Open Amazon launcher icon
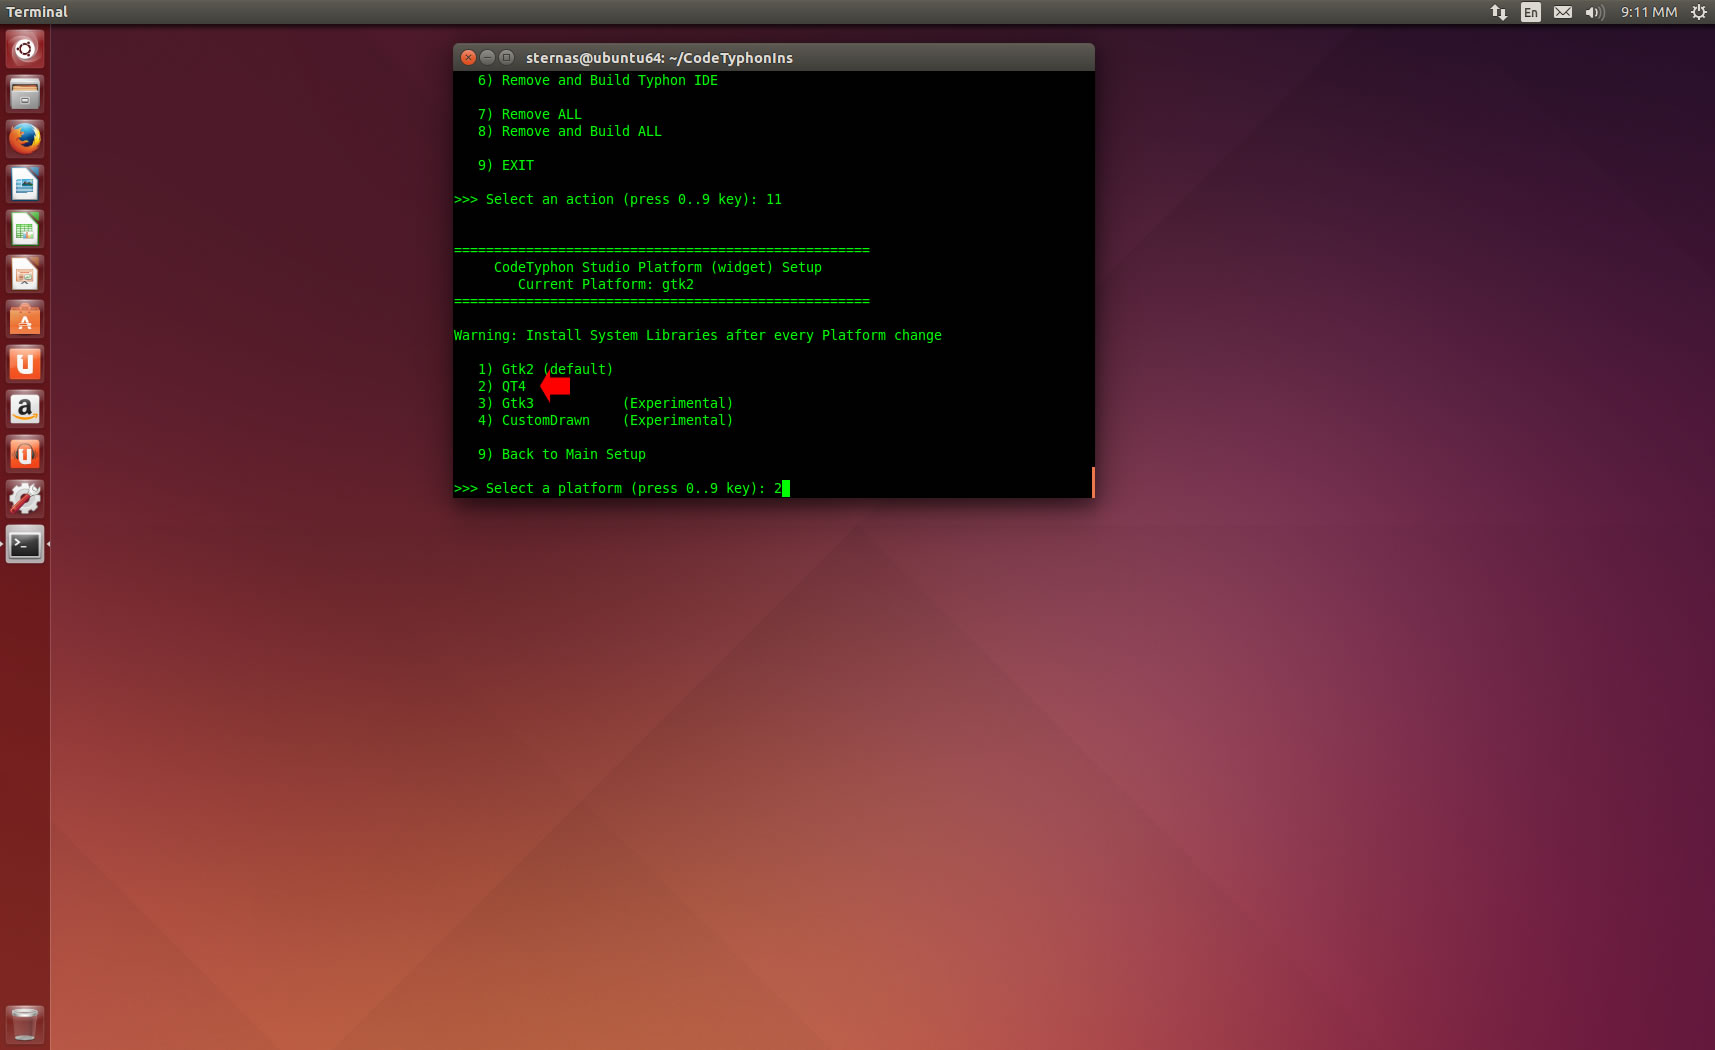 25,409
